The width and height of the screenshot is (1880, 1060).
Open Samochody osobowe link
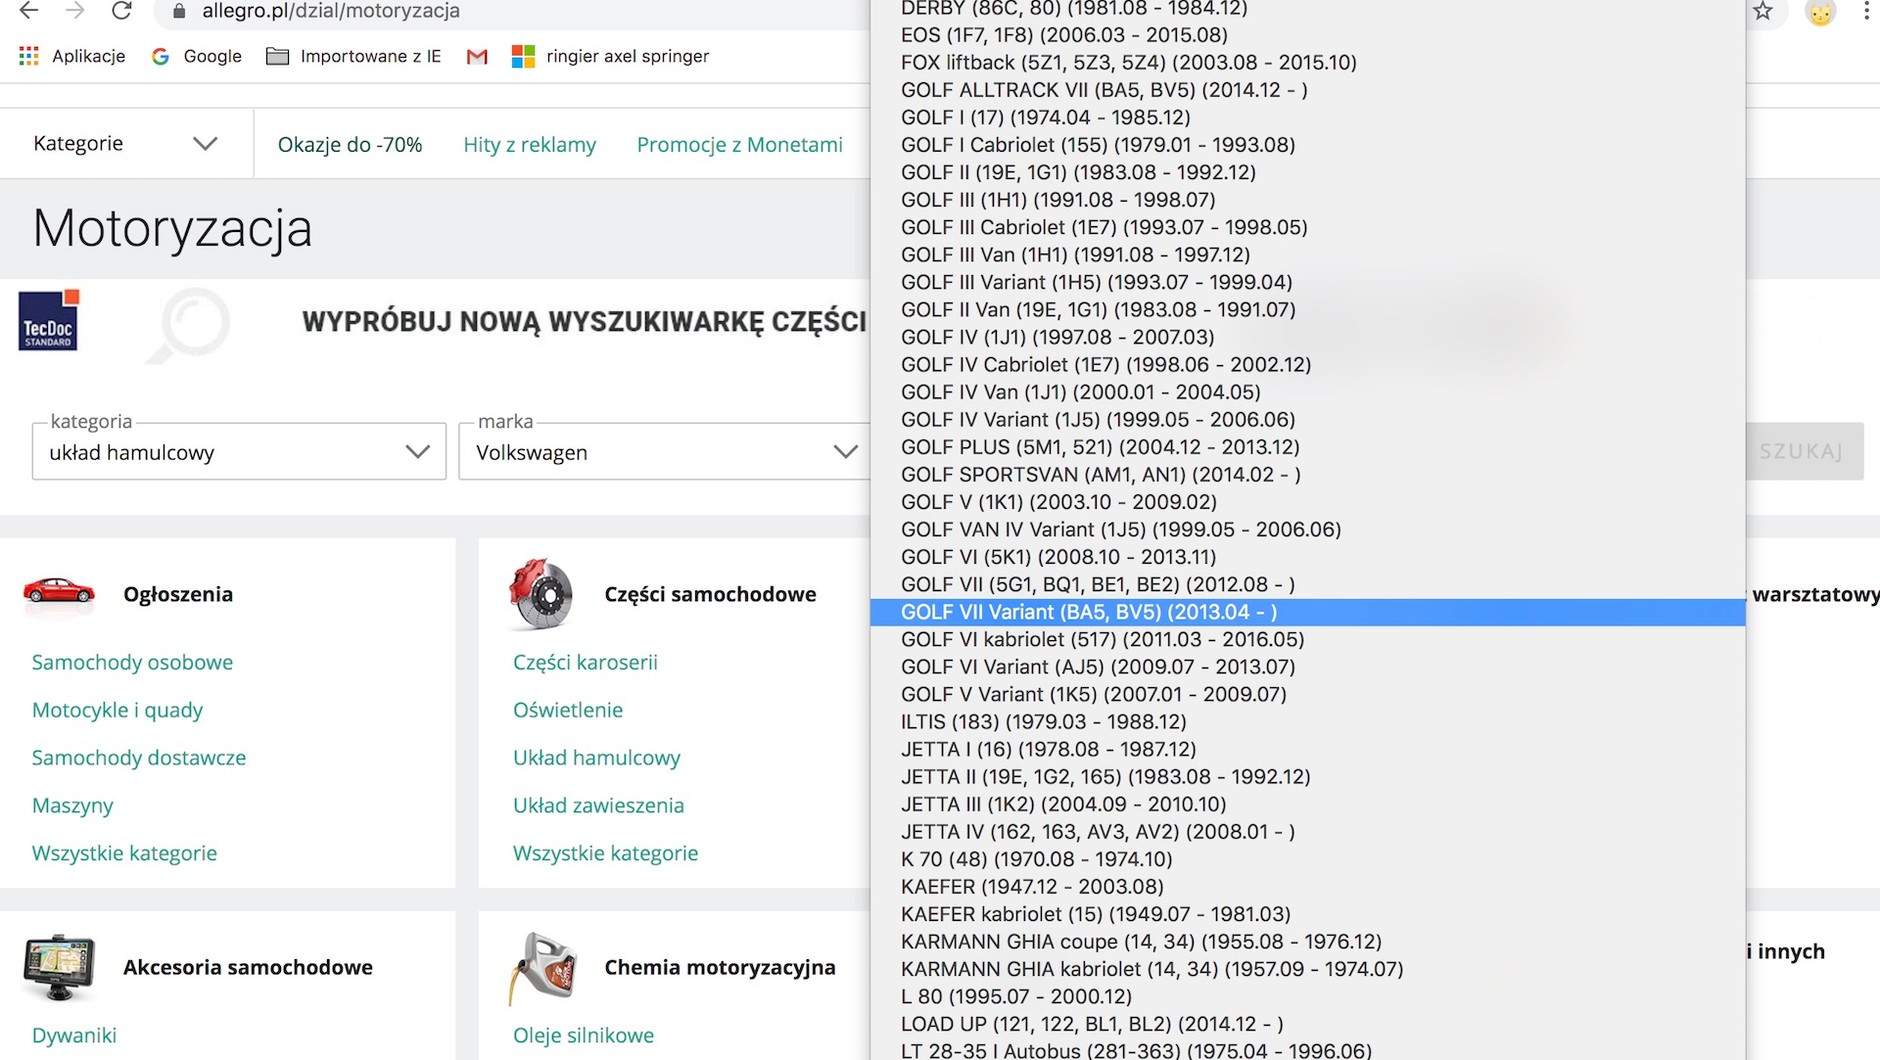pyautogui.click(x=132, y=662)
